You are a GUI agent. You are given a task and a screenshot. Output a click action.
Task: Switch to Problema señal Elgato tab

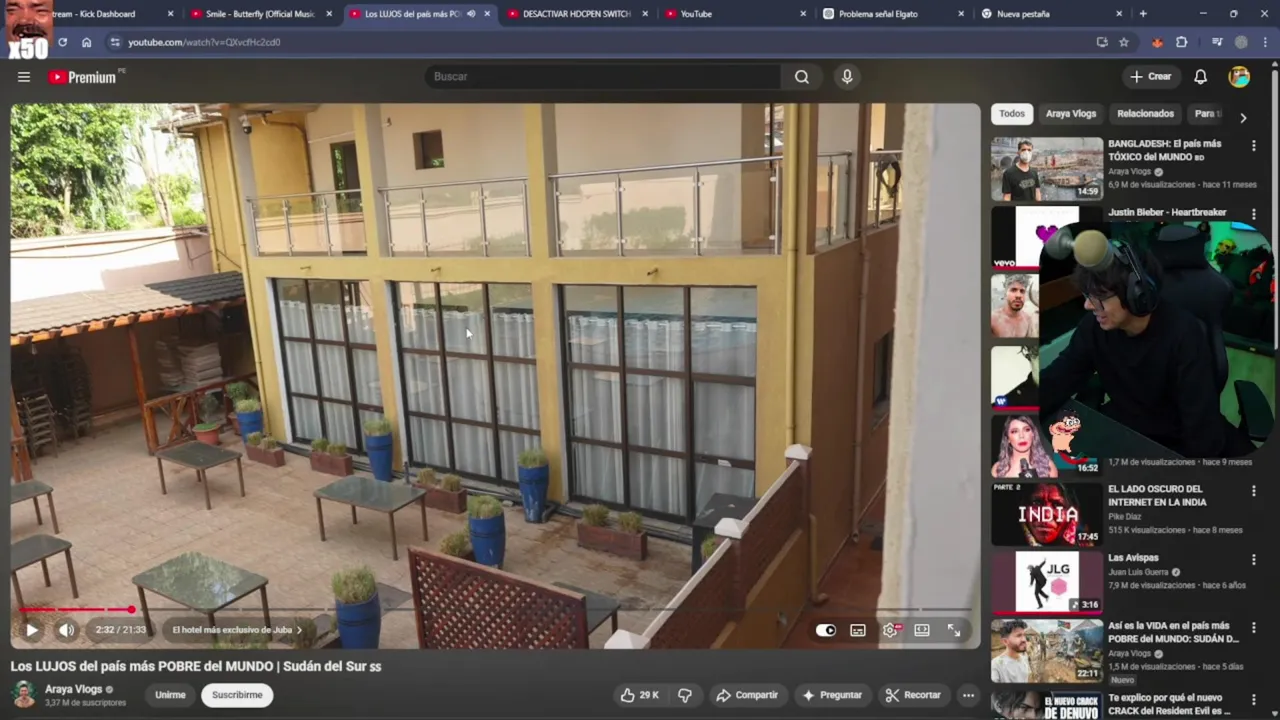coord(893,14)
